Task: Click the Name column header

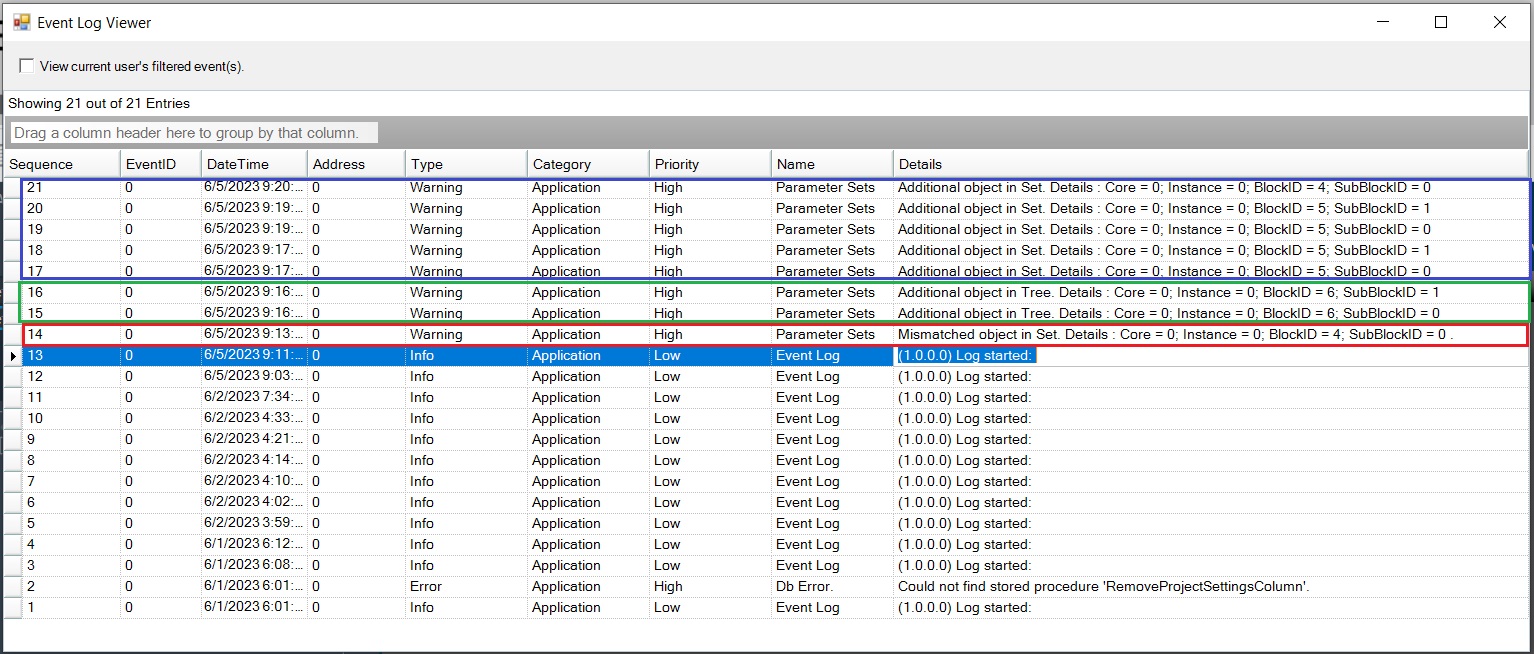Action: pyautogui.click(x=832, y=164)
